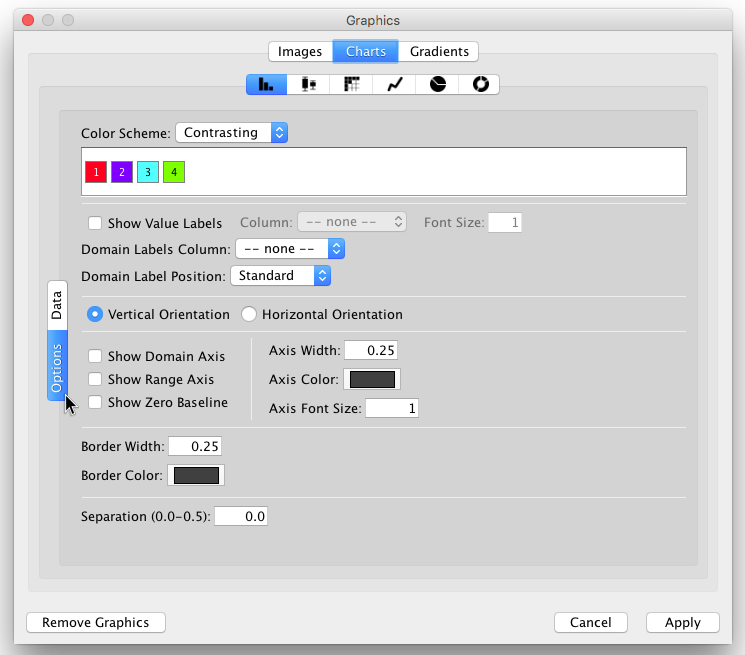Click the Separation value input field
The width and height of the screenshot is (745, 655).
click(x=241, y=517)
